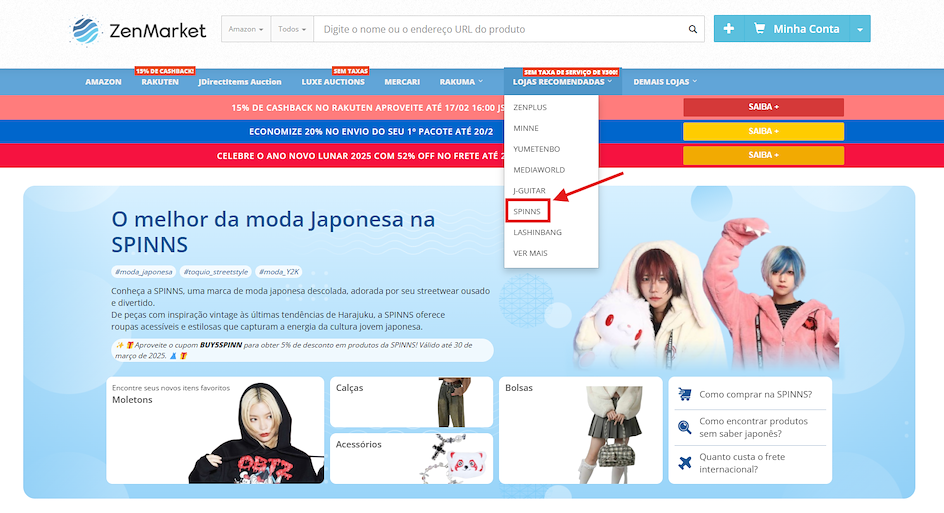Click the ZenMarket logo
The height and width of the screenshot is (513, 944).
click(138, 30)
